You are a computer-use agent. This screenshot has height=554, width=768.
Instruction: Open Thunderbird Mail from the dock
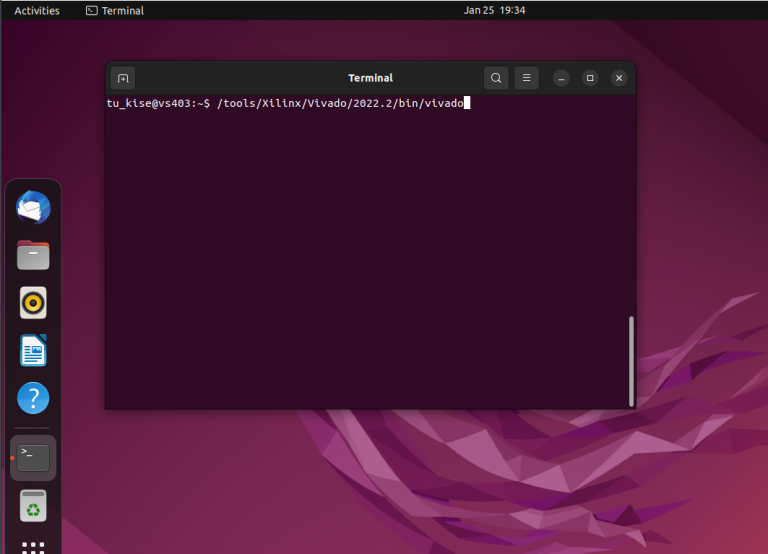[x=33, y=208]
